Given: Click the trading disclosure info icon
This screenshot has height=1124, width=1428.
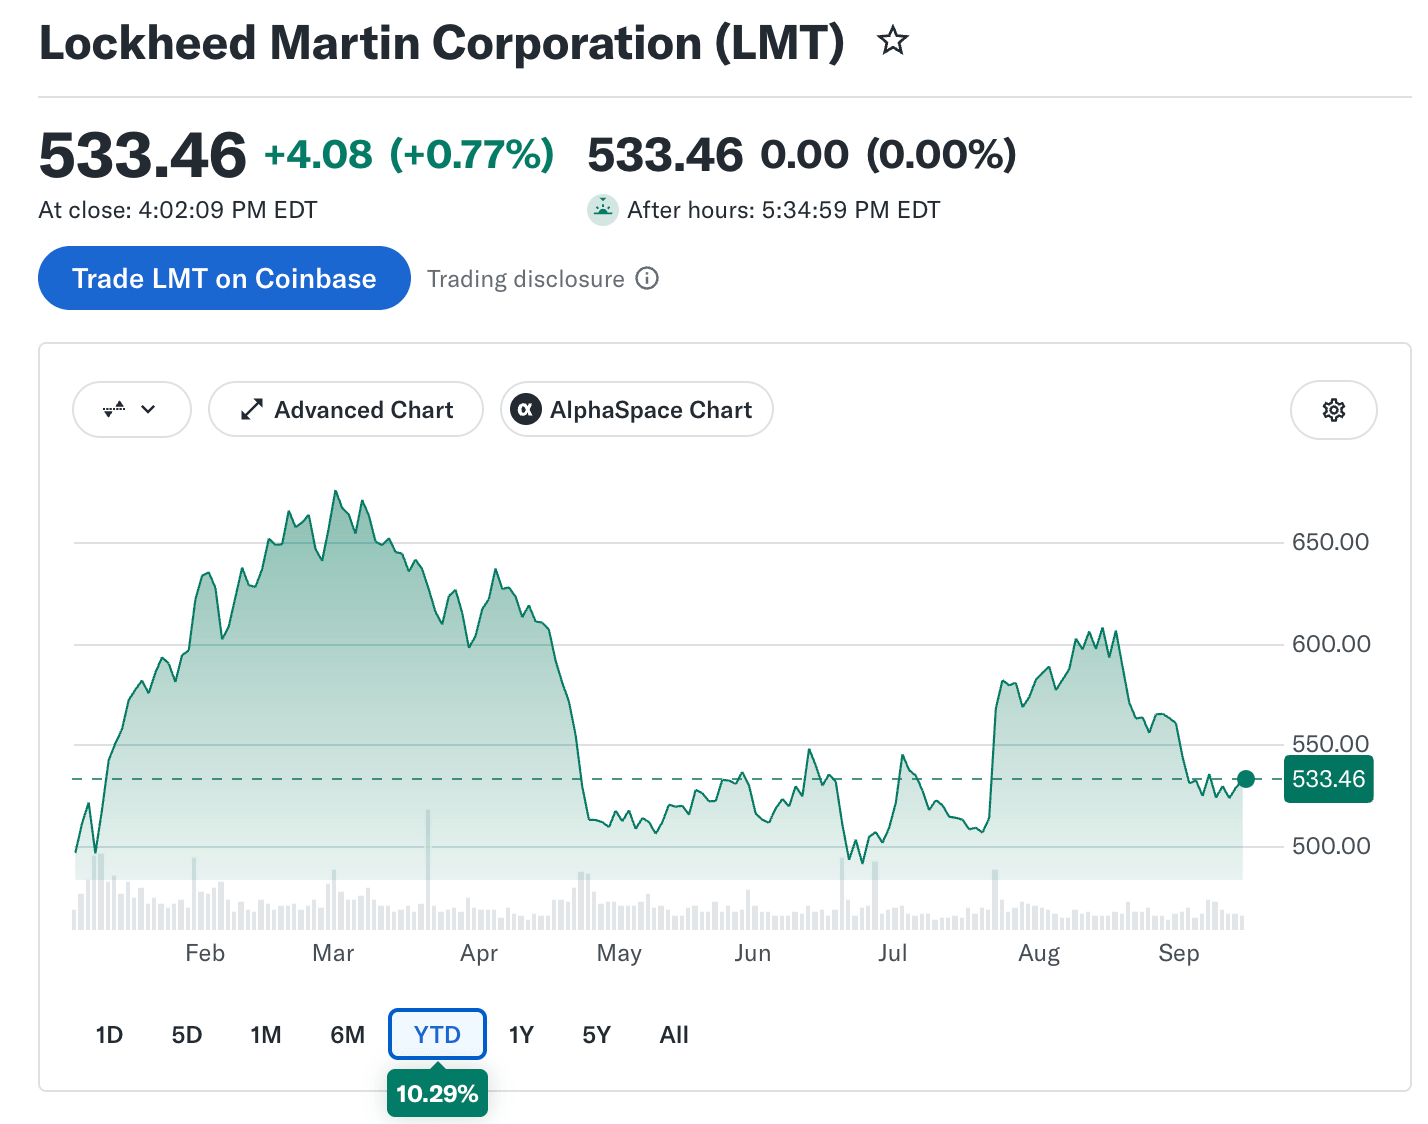Looking at the screenshot, I should click(x=647, y=278).
